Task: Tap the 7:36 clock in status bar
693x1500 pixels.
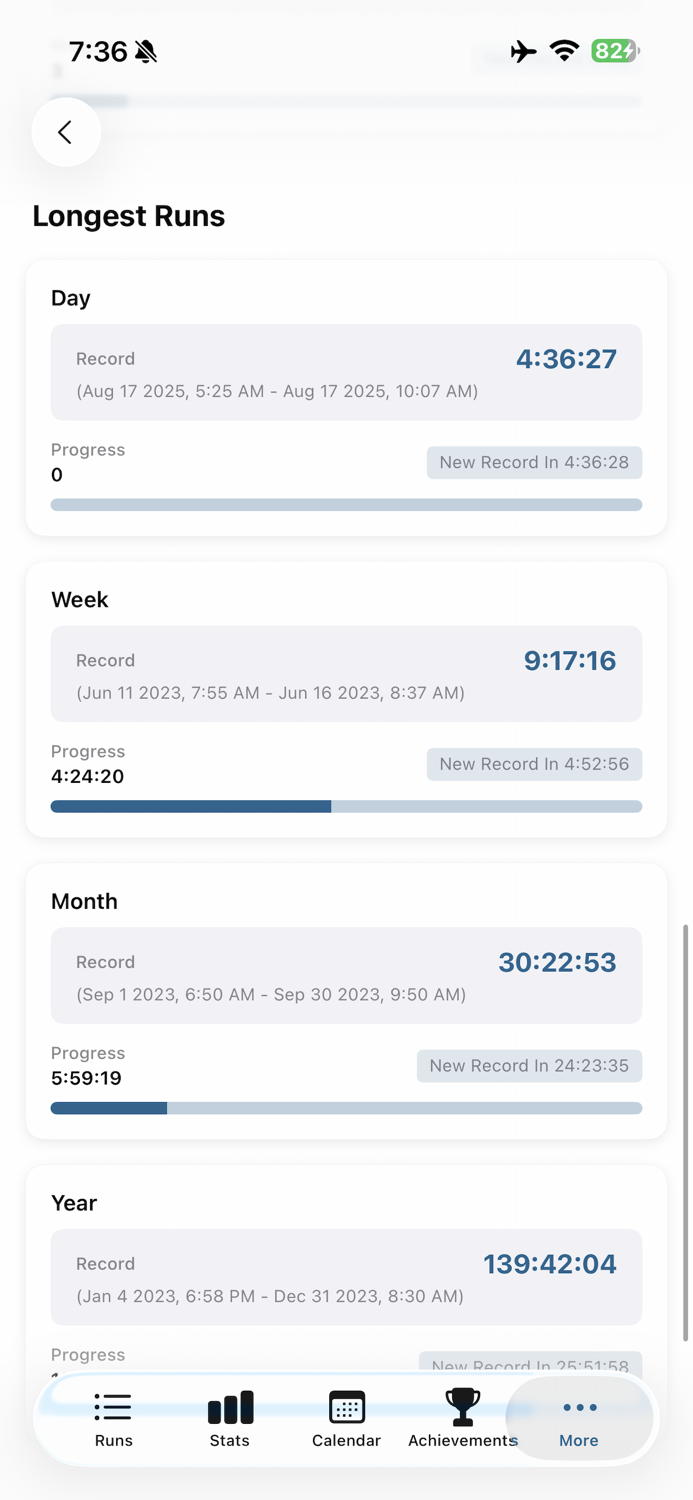Action: 98,51
